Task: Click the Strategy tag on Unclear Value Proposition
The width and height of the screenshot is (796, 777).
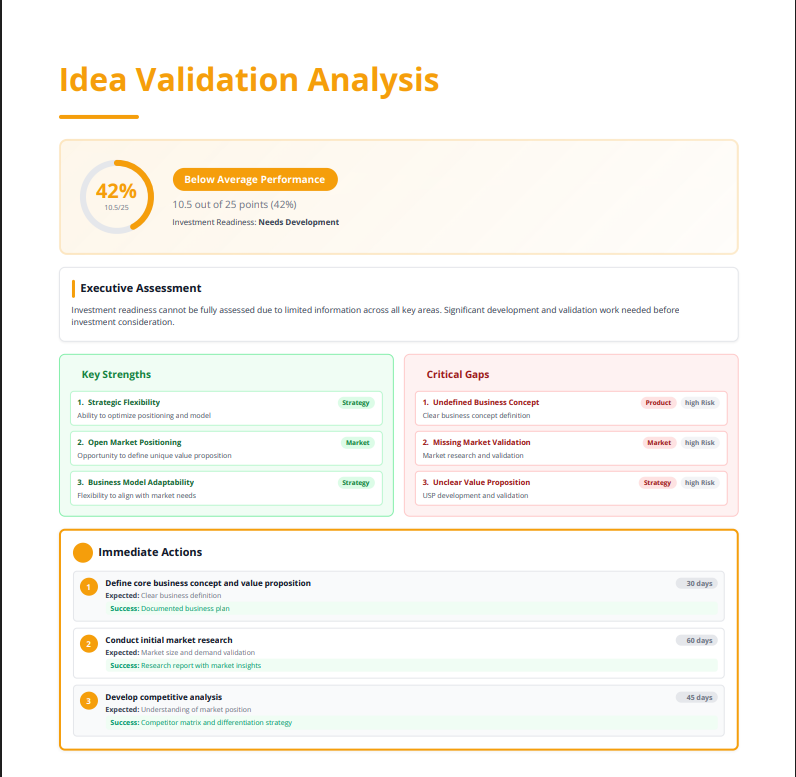Action: coord(657,482)
